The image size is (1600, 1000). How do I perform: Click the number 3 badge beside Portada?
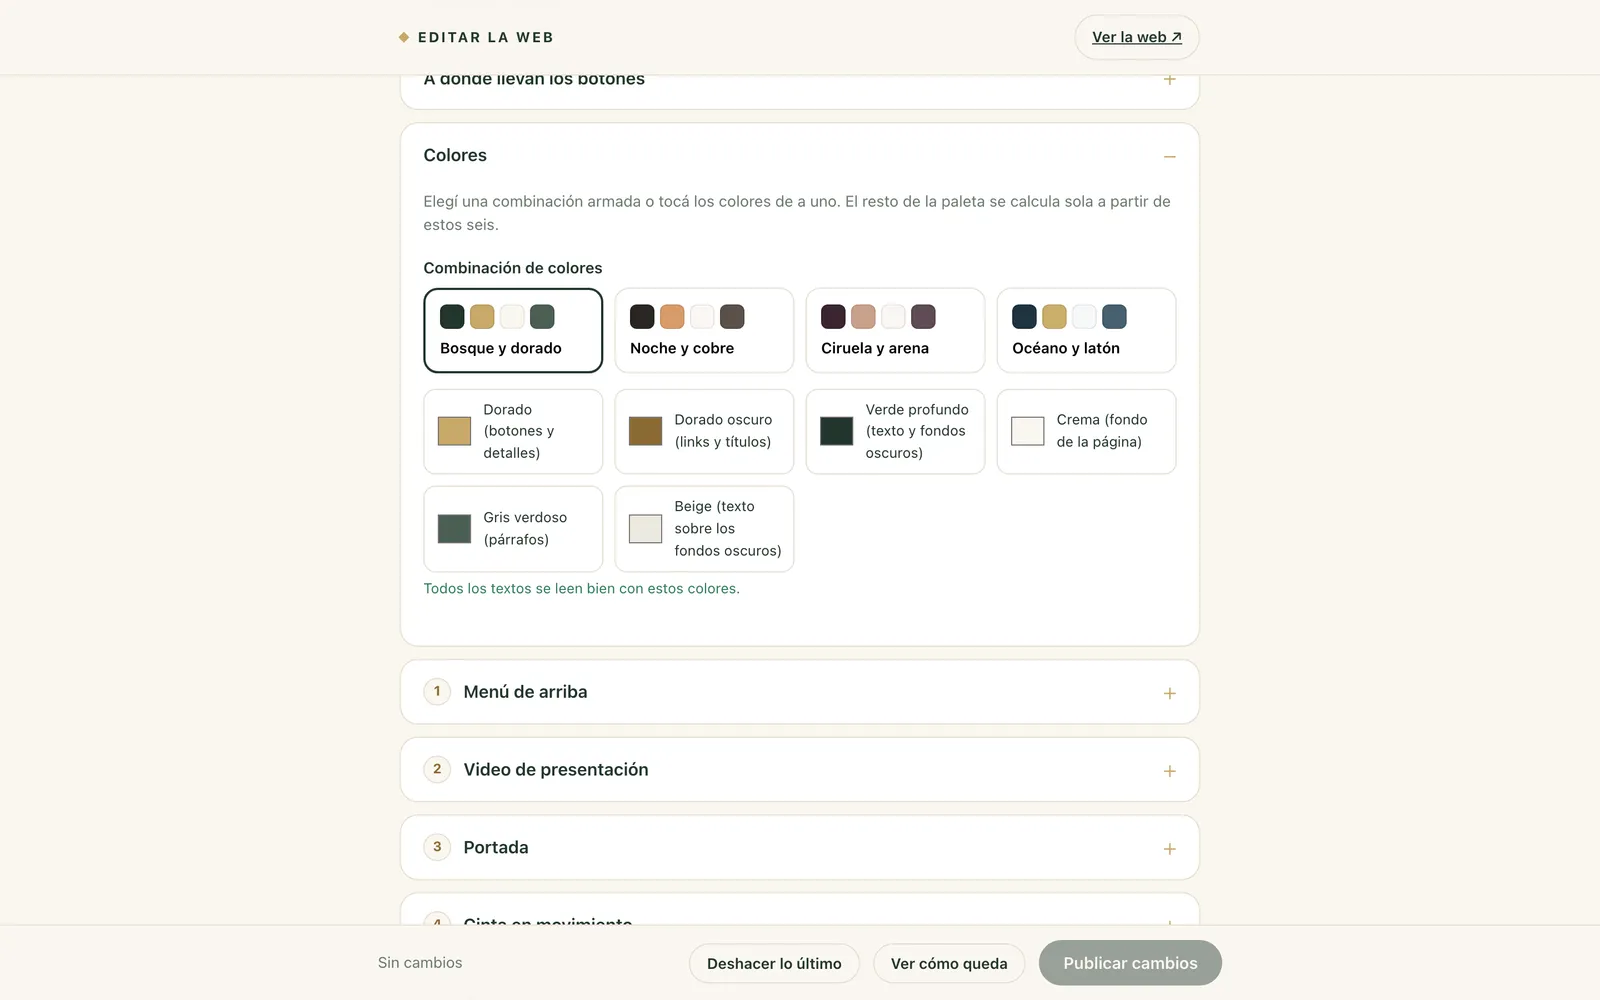coord(437,847)
